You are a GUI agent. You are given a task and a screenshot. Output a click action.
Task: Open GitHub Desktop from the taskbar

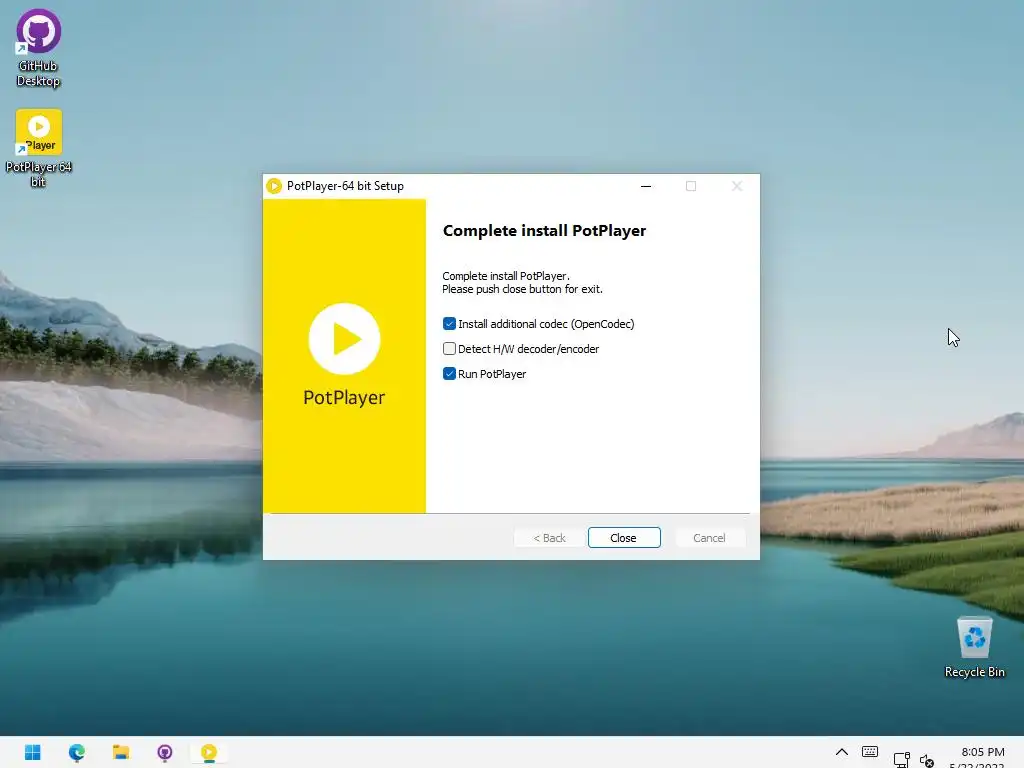pos(165,752)
